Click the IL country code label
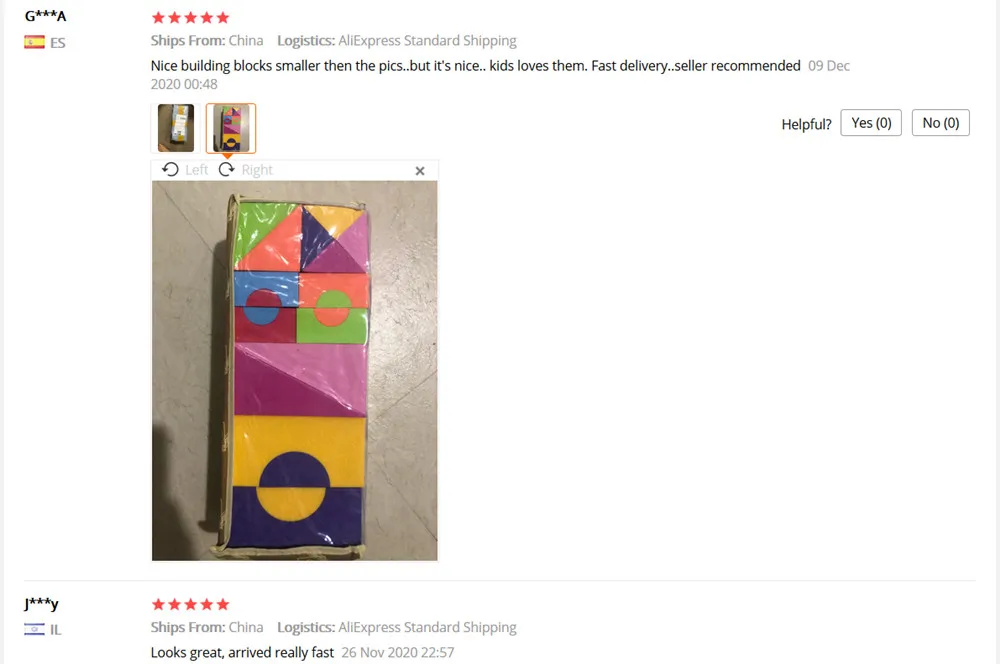The height and width of the screenshot is (664, 1000). [x=55, y=630]
